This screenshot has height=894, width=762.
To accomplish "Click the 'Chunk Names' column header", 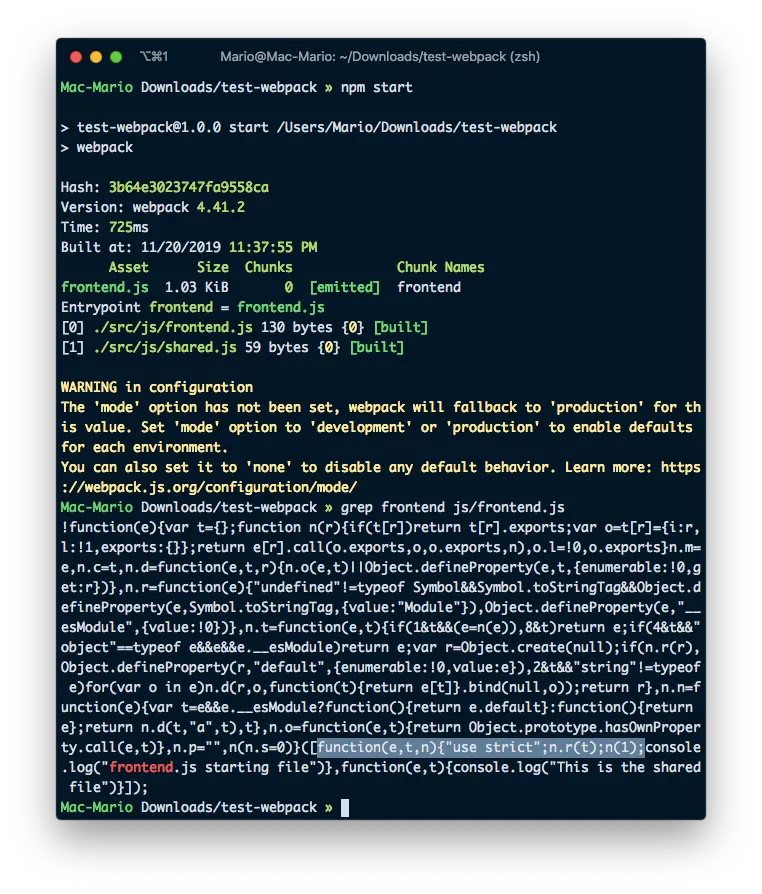I will pyautogui.click(x=440, y=267).
